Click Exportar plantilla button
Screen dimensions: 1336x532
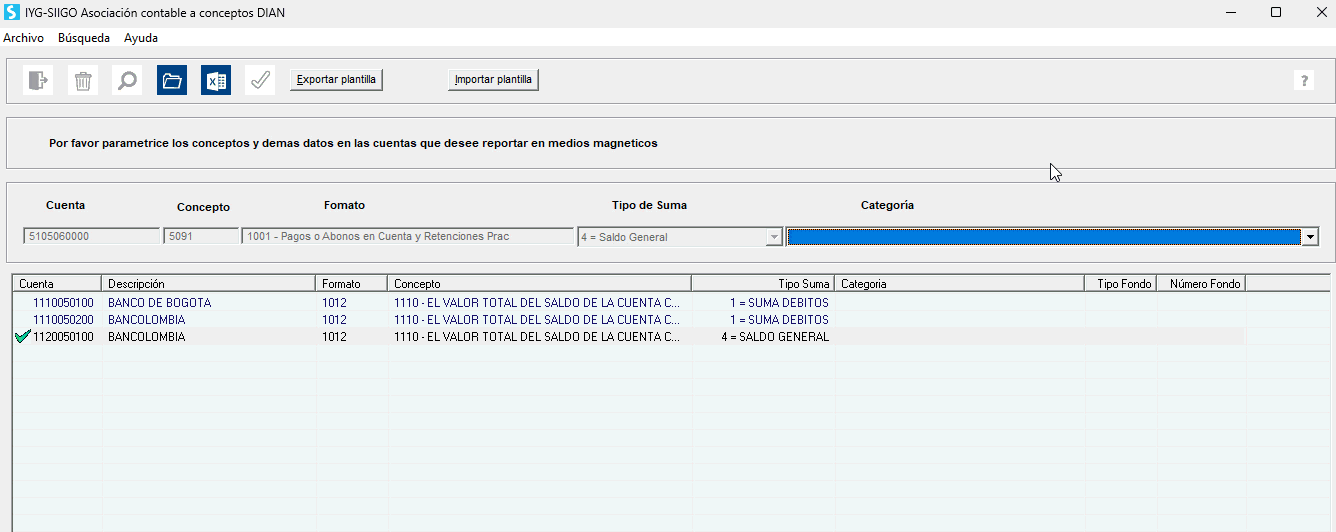(x=336, y=80)
